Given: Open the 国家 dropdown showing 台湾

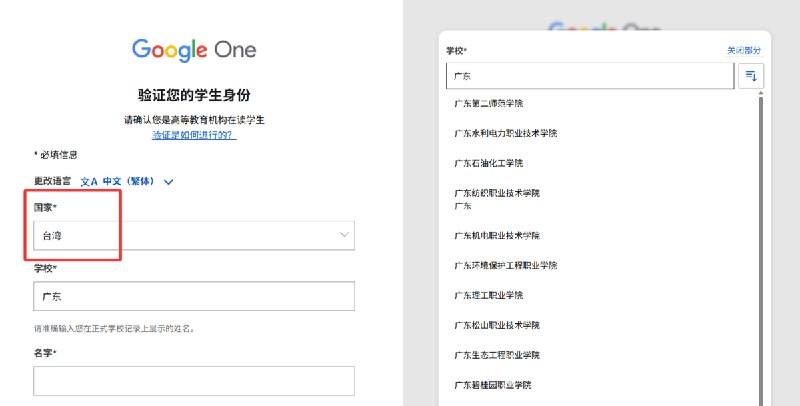Looking at the screenshot, I should [194, 235].
